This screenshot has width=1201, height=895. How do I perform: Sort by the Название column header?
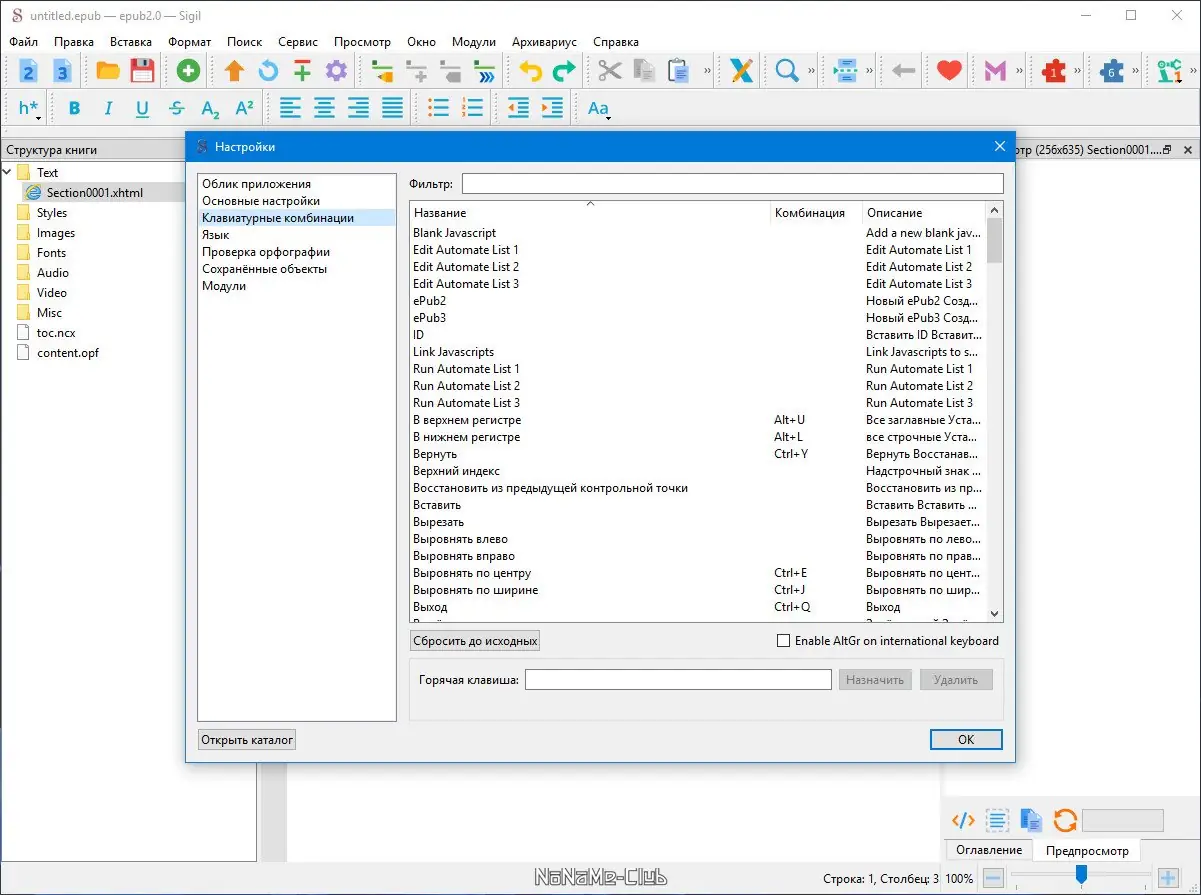tap(590, 212)
